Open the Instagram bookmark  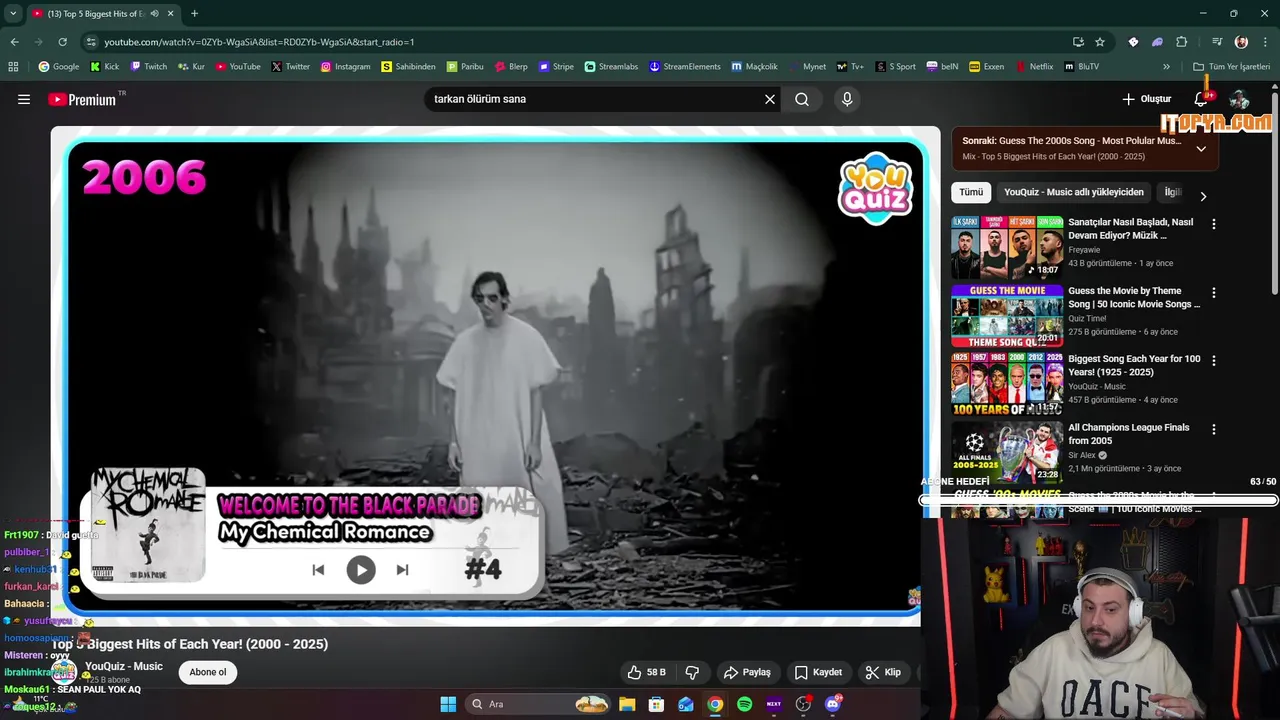pyautogui.click(x=345, y=67)
